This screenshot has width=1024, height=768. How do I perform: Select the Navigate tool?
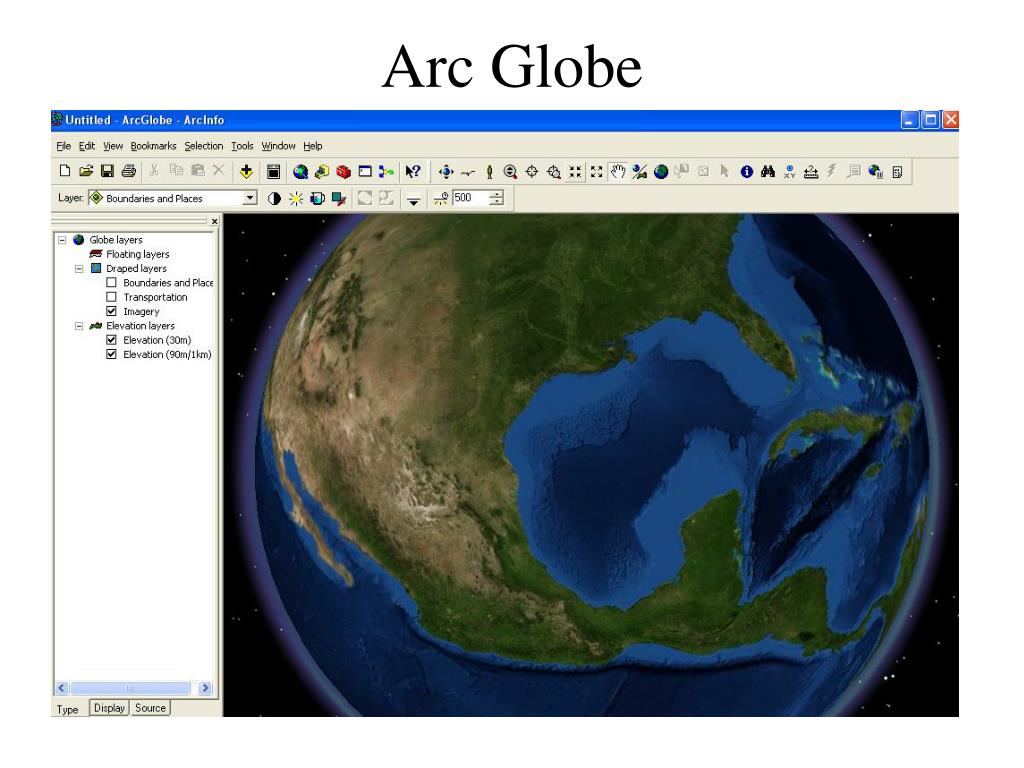[446, 172]
